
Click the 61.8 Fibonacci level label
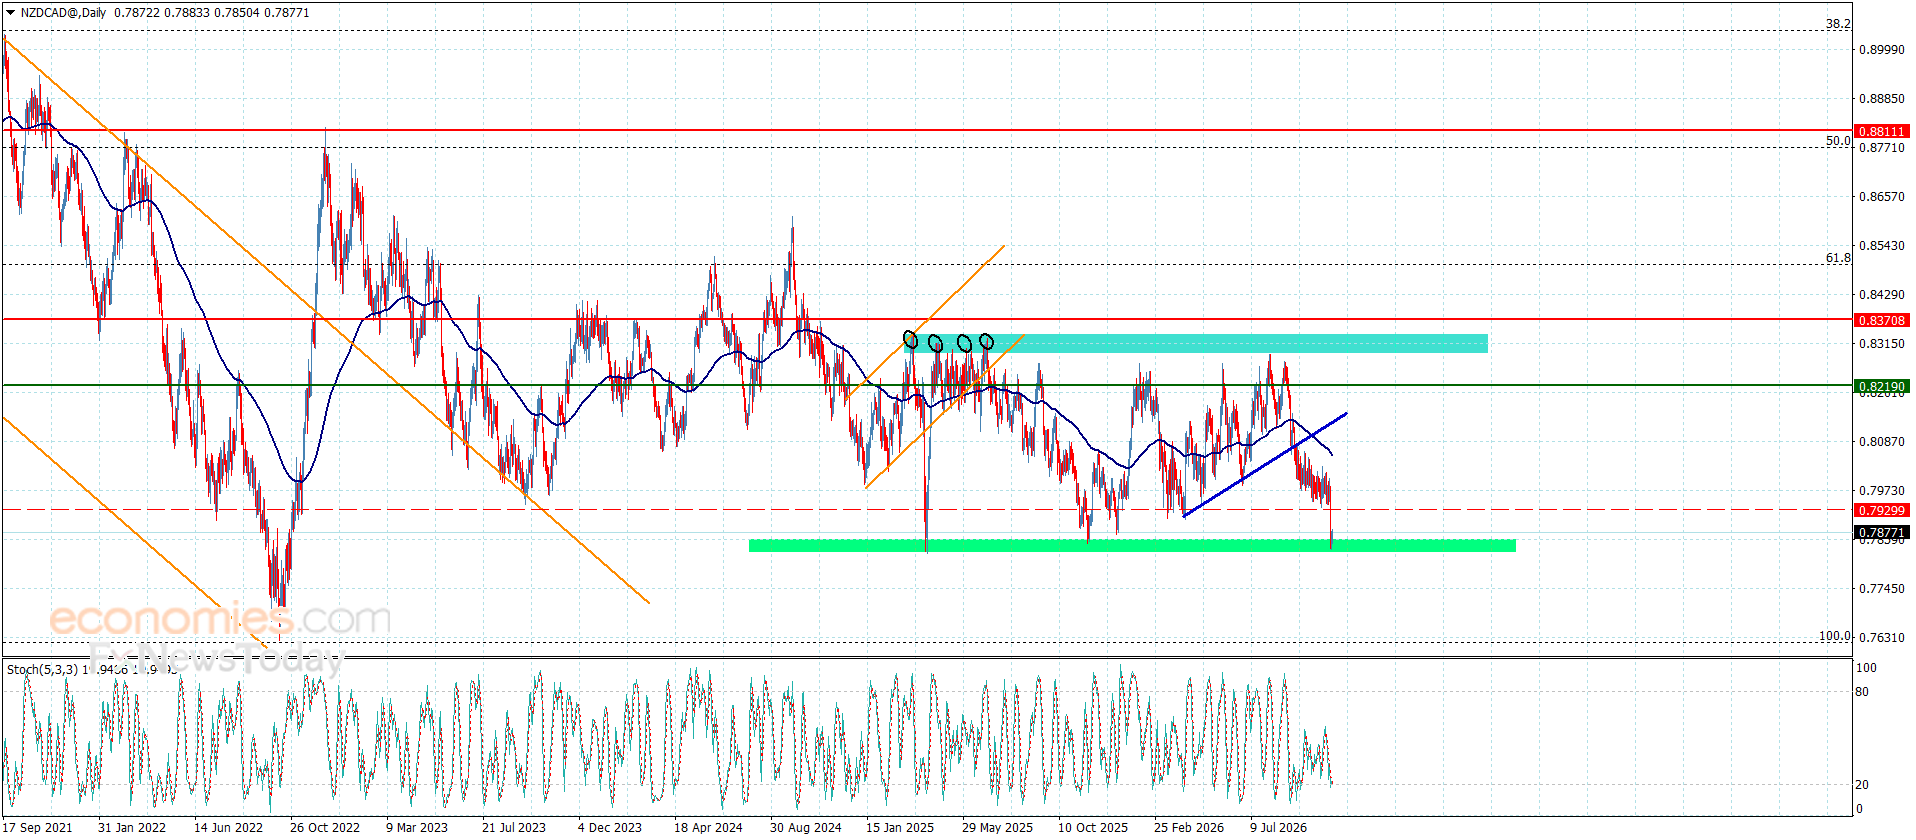1838,258
